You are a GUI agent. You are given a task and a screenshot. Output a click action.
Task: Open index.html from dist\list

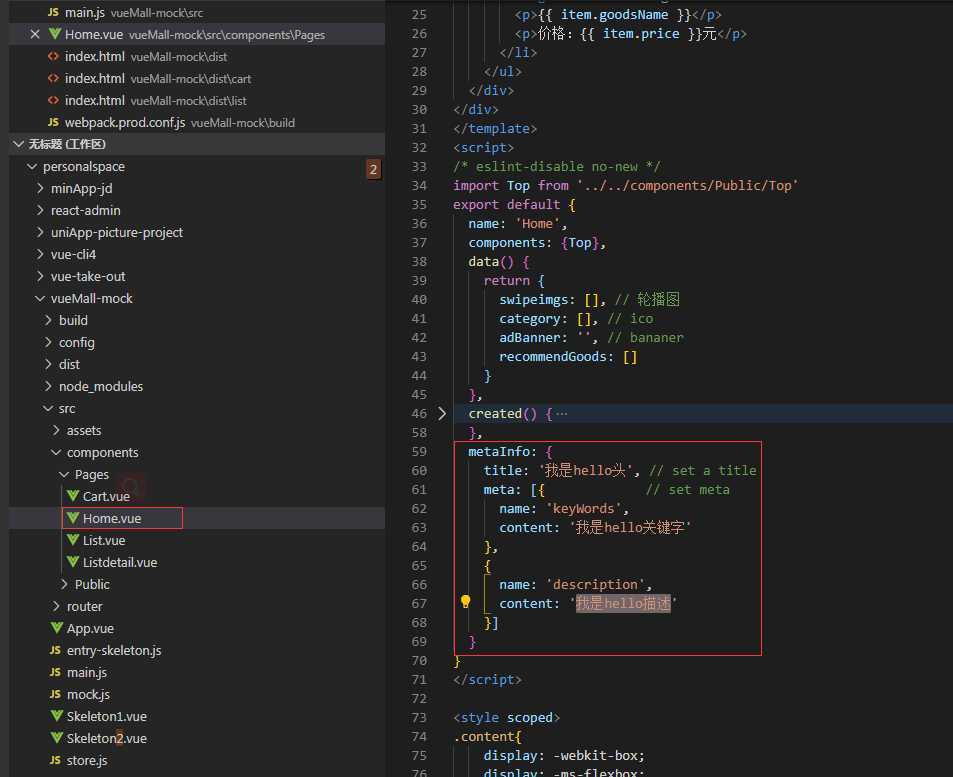click(198, 100)
